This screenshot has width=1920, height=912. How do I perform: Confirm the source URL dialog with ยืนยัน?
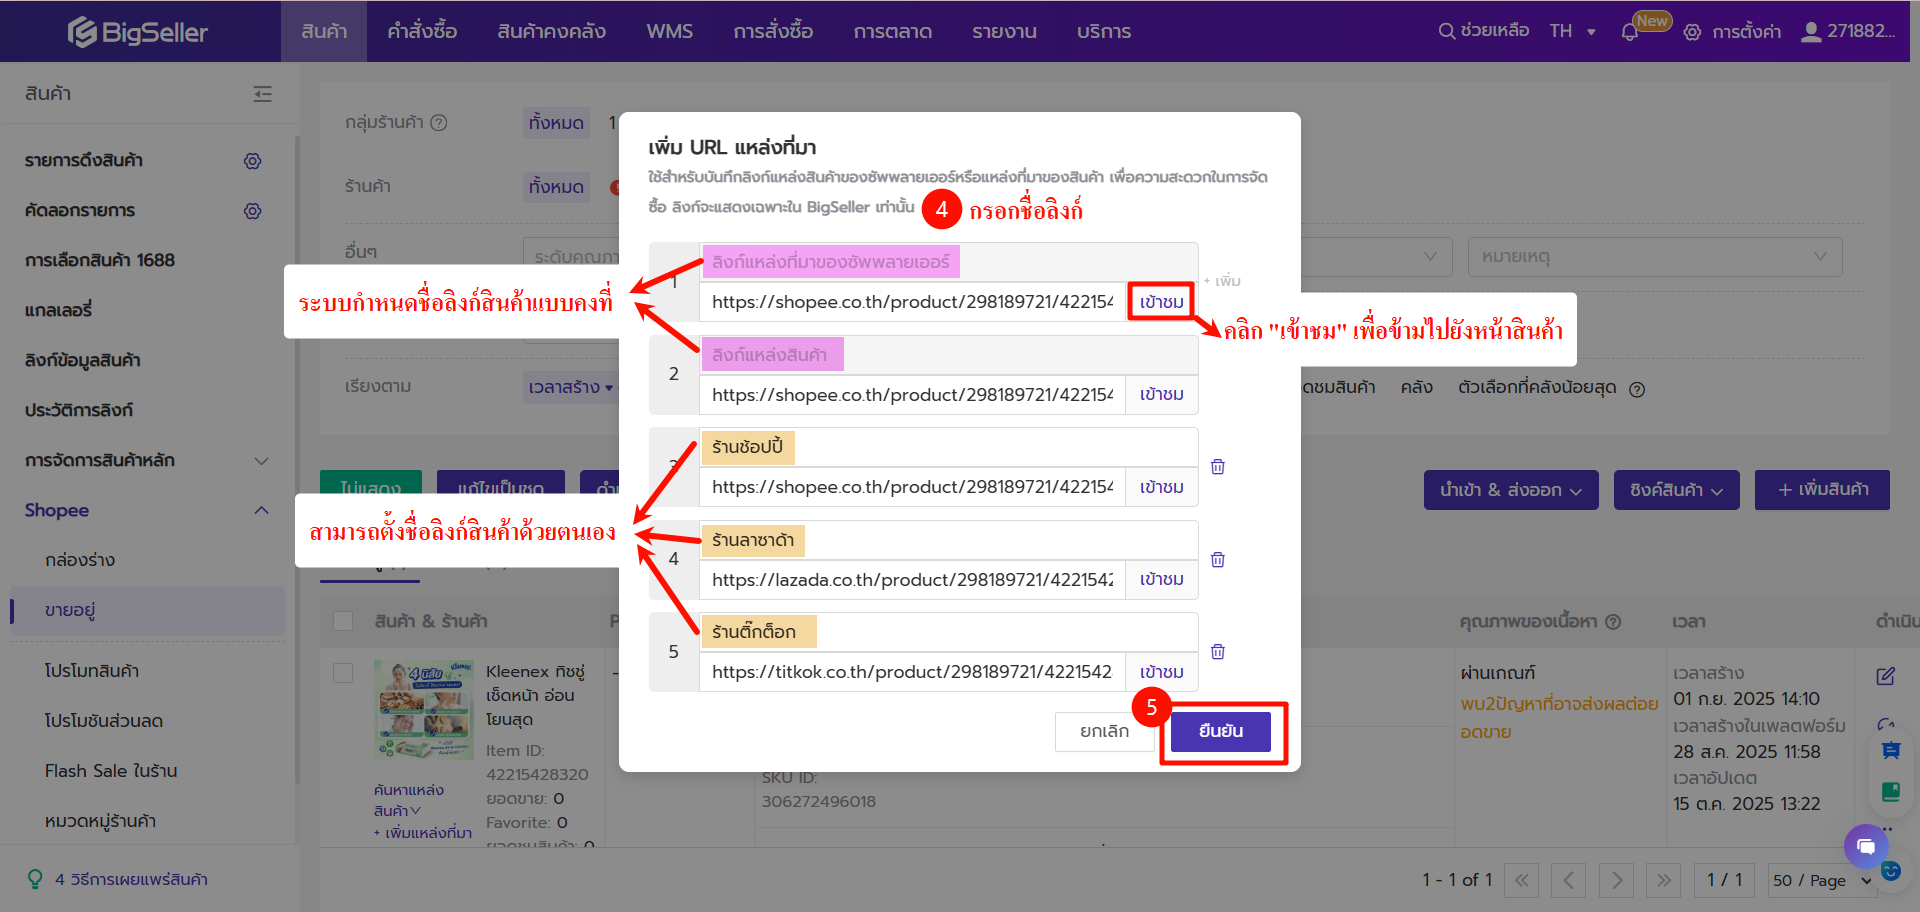point(1221,731)
